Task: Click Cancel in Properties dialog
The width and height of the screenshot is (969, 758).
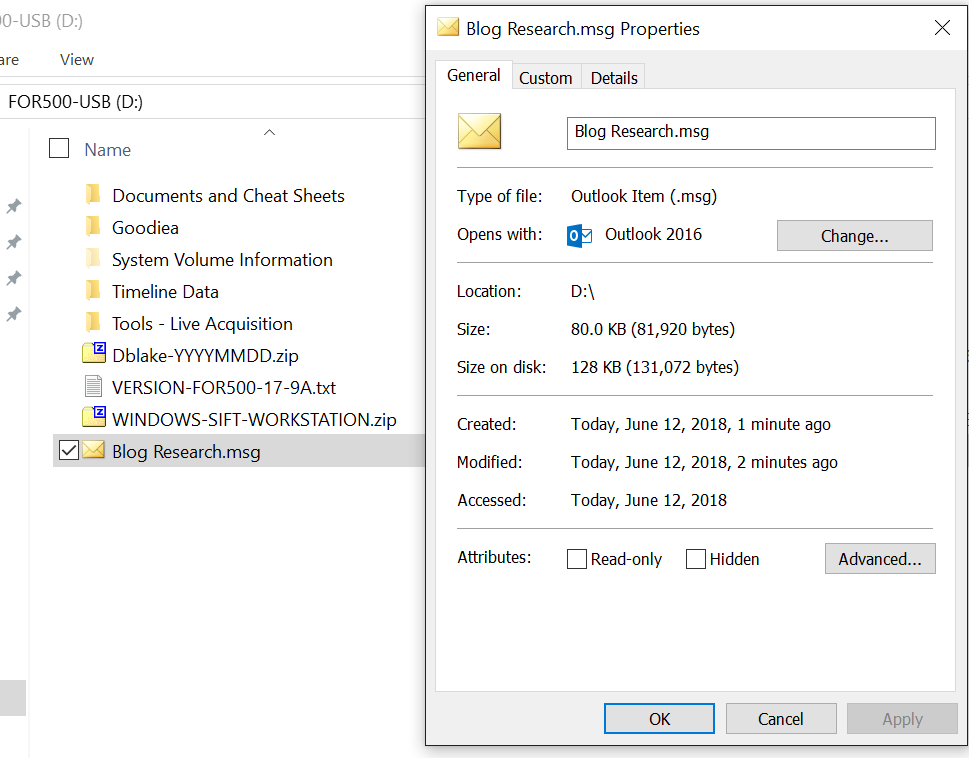Action: pos(781,718)
